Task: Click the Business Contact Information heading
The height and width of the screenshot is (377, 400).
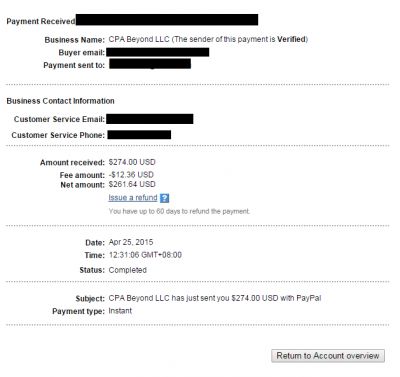Action: pos(60,101)
